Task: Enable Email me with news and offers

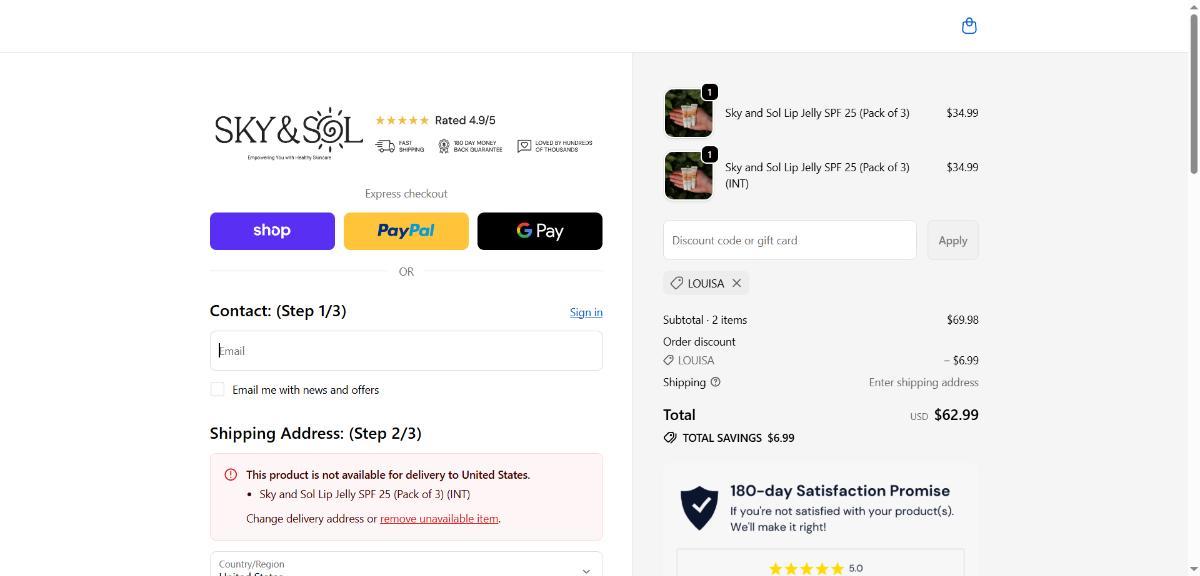Action: [x=217, y=389]
